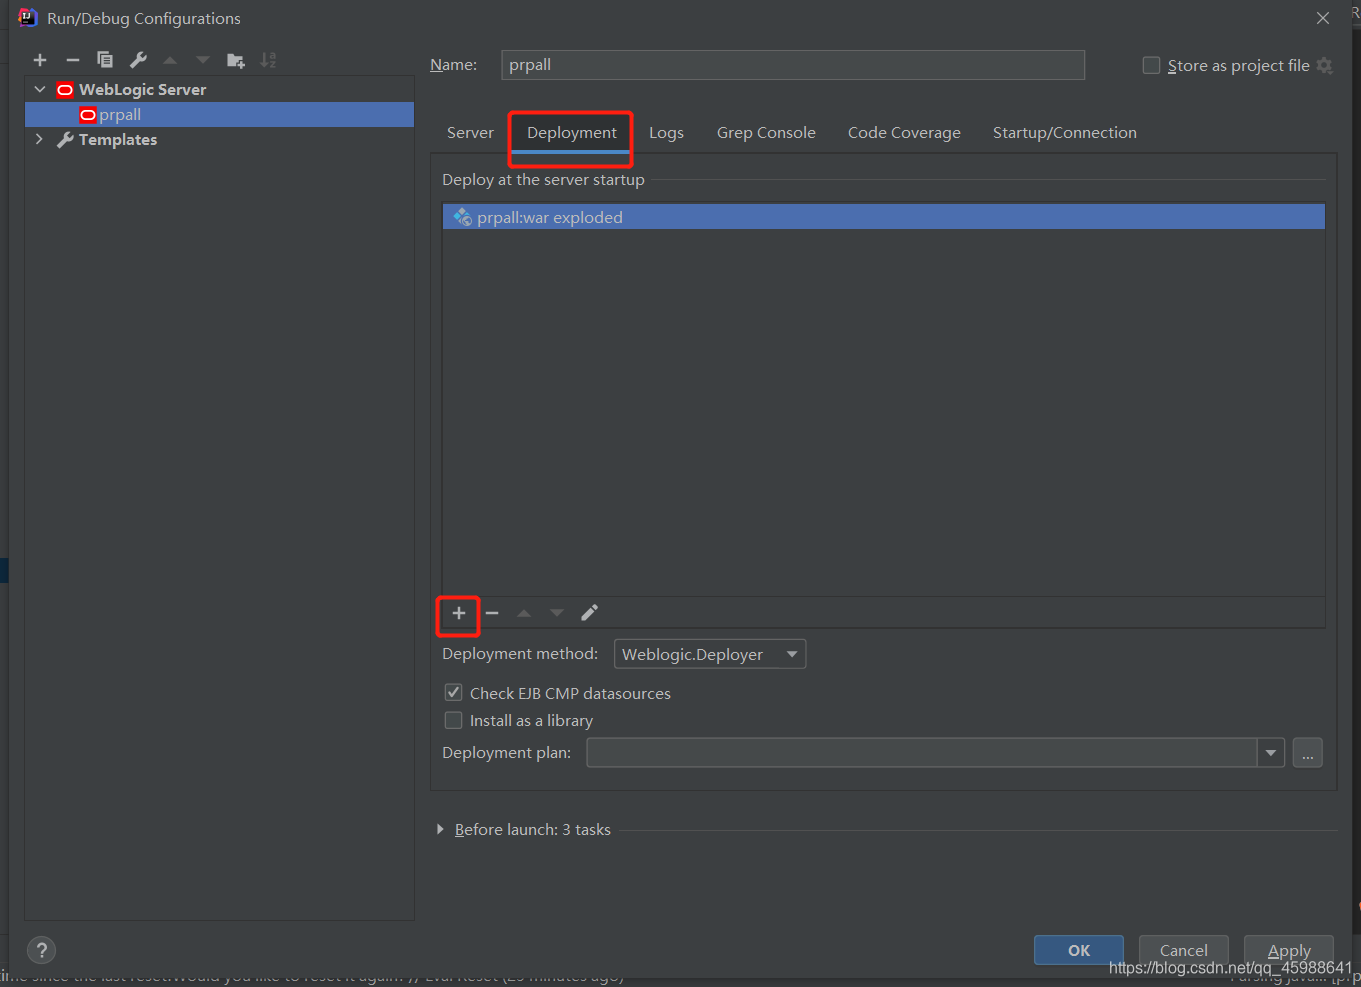Collapse the WebLogic Server tree node

coord(40,89)
